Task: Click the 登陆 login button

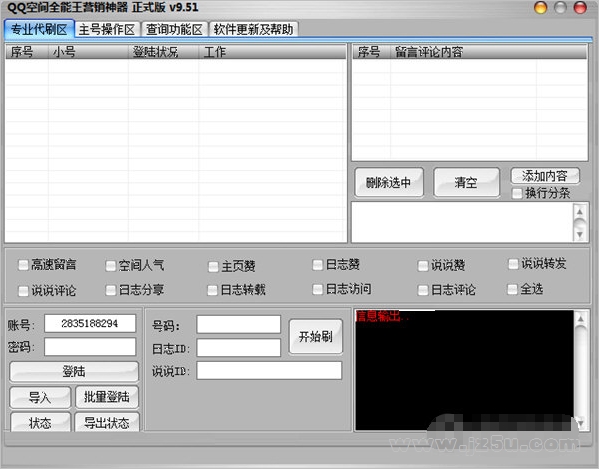Action: 74,371
